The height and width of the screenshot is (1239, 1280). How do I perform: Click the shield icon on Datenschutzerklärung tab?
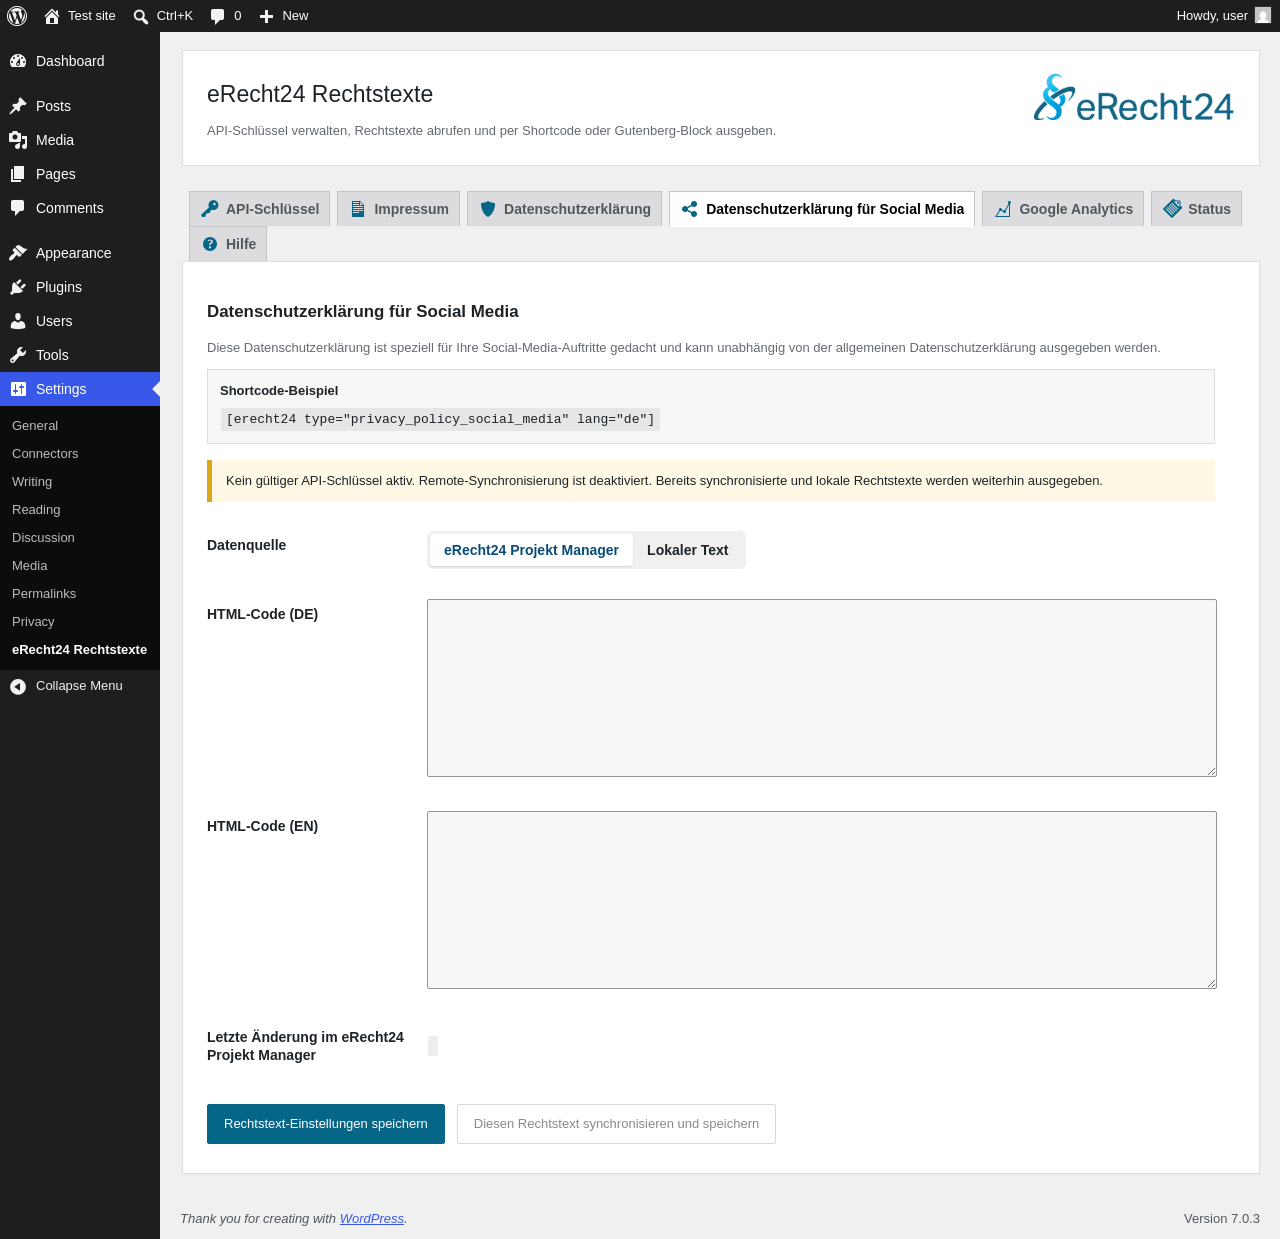pyautogui.click(x=488, y=209)
